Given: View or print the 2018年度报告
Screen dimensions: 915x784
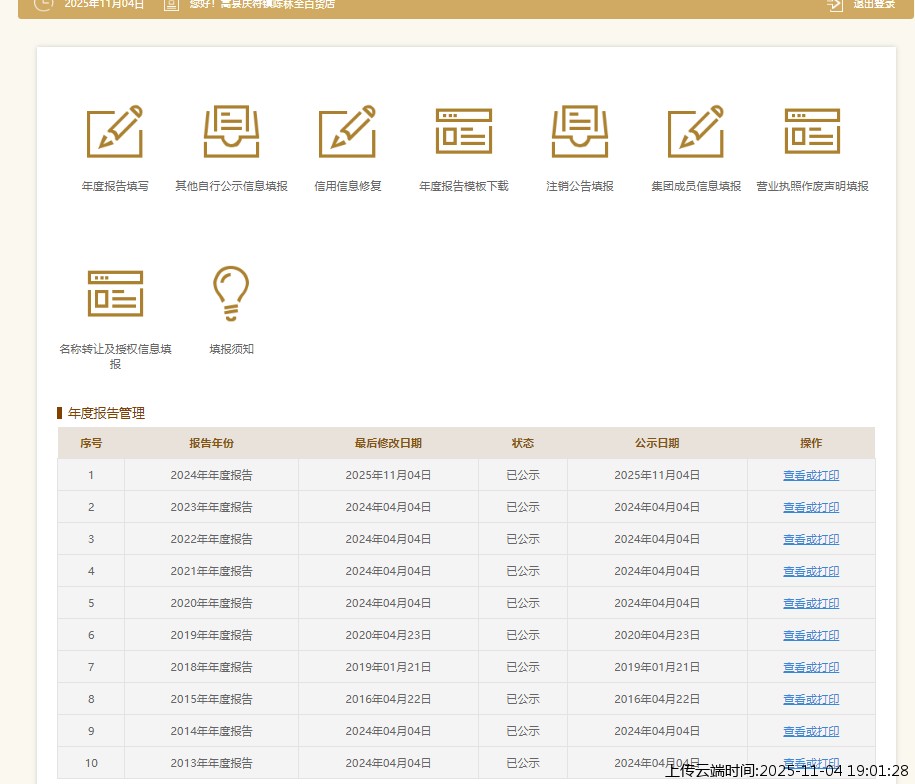Looking at the screenshot, I should (x=811, y=667).
